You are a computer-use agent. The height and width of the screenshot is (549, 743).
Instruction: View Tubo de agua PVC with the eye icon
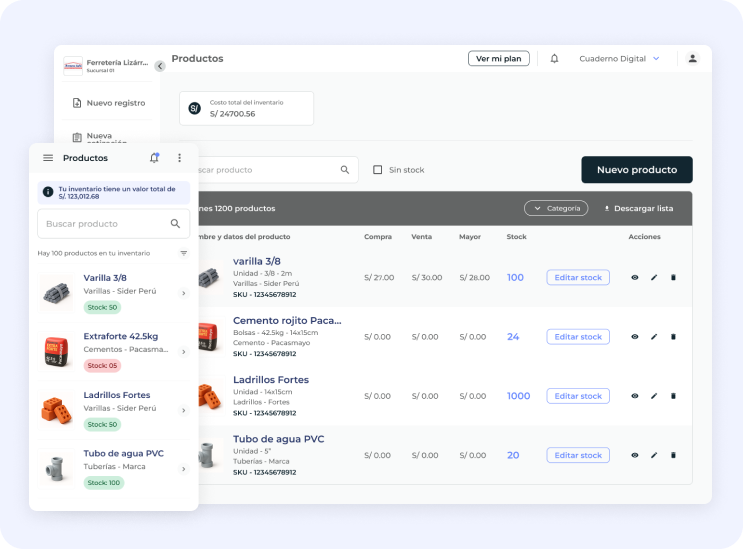(x=634, y=455)
